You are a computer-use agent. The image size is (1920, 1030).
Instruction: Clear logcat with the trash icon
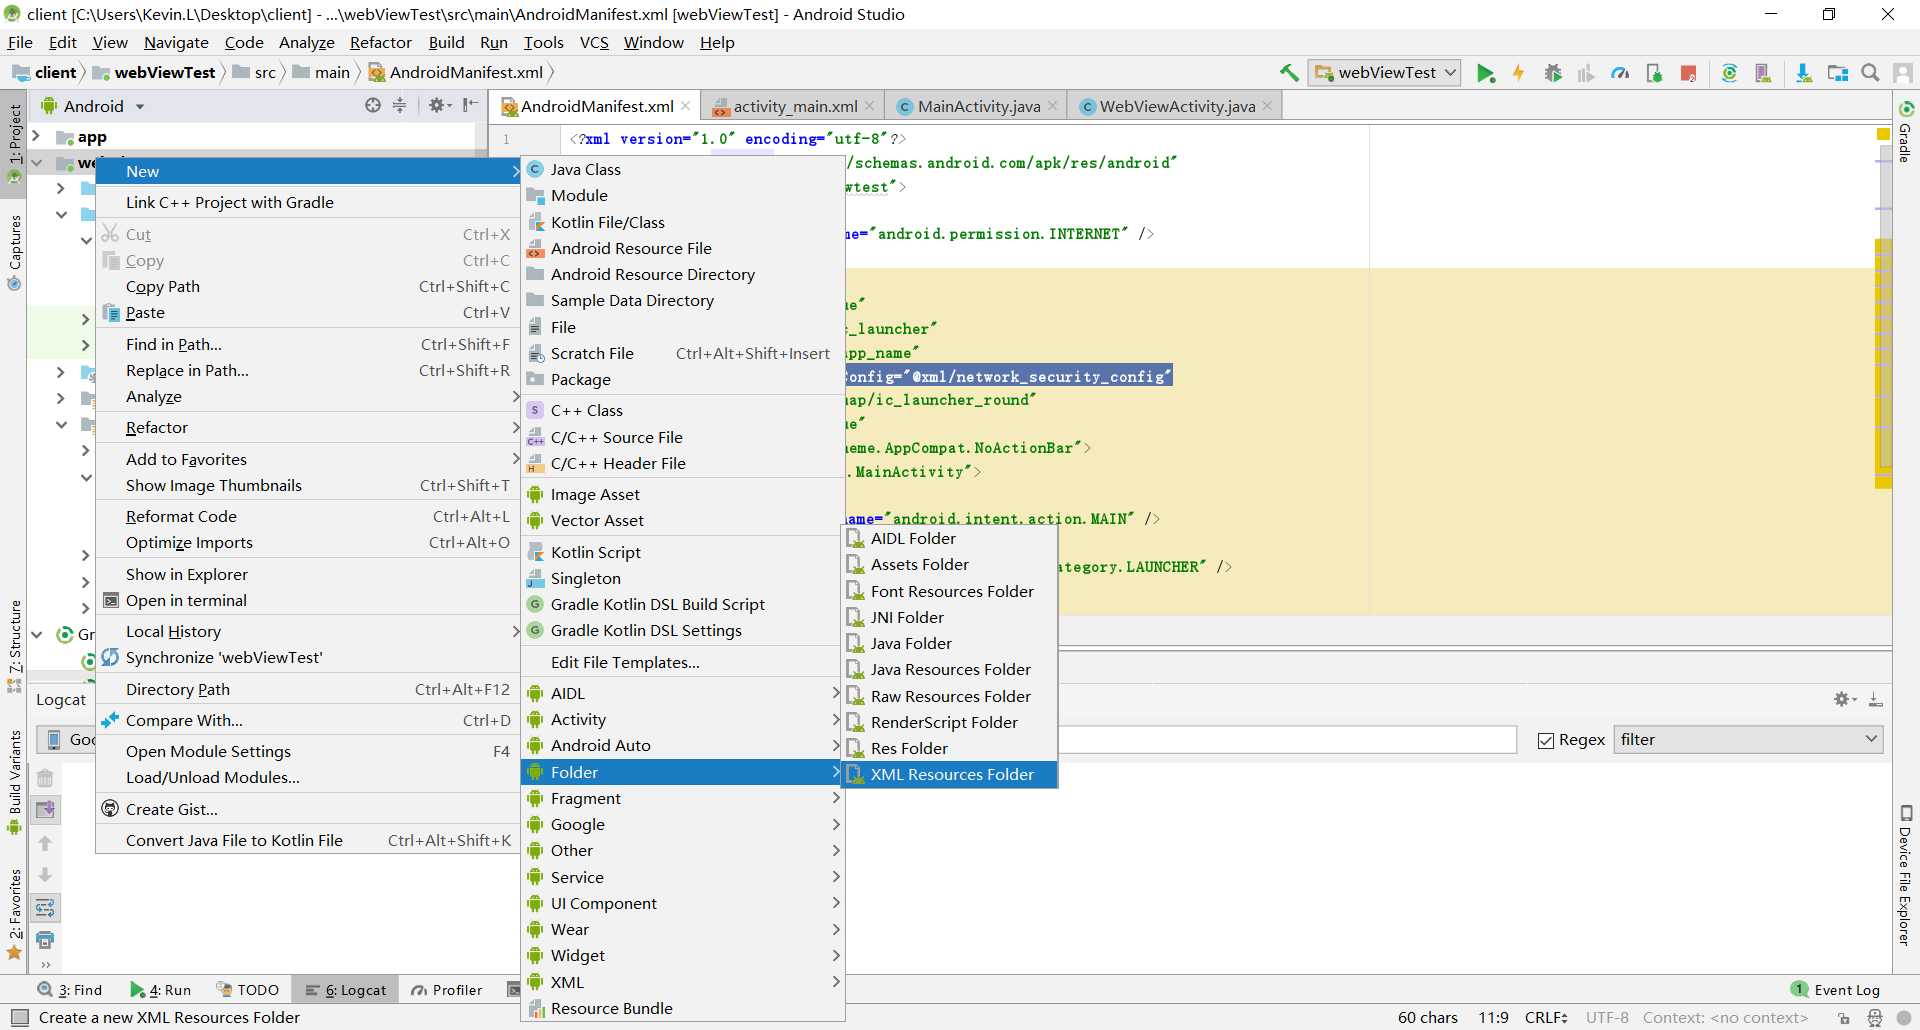[45, 778]
